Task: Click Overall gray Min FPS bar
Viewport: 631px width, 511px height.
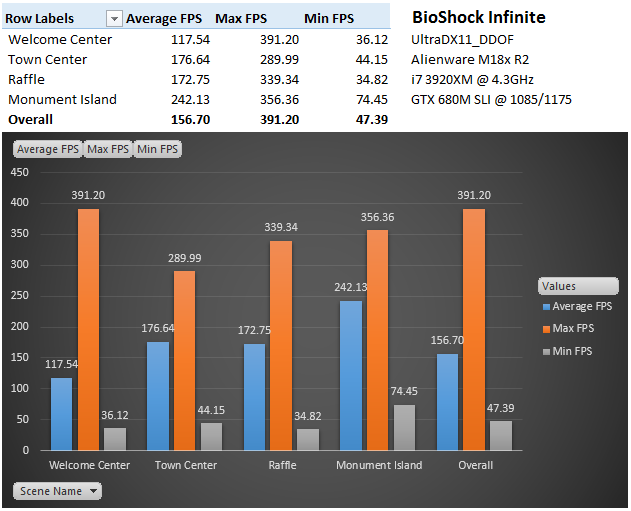Action: (x=501, y=435)
